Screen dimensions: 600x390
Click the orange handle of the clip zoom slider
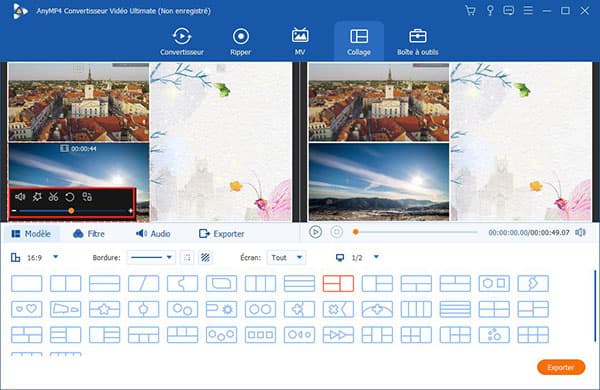(x=71, y=211)
